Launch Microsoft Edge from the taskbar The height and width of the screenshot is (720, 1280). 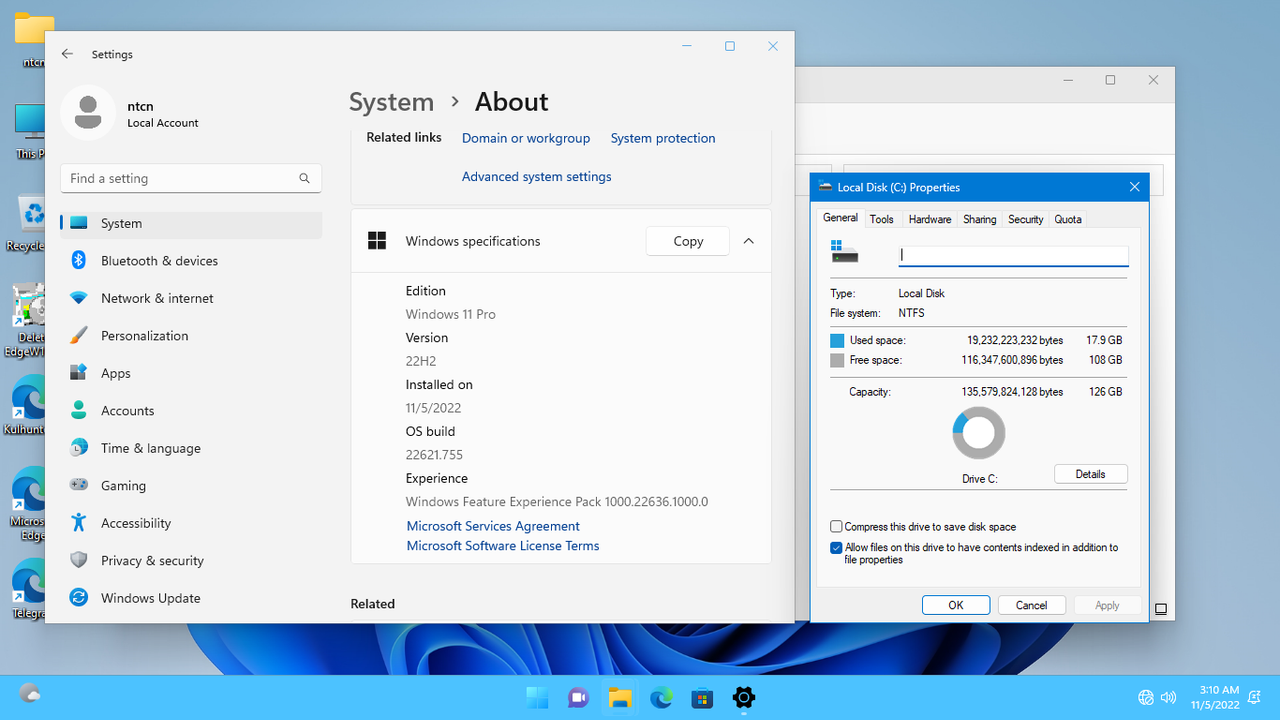[x=661, y=697]
